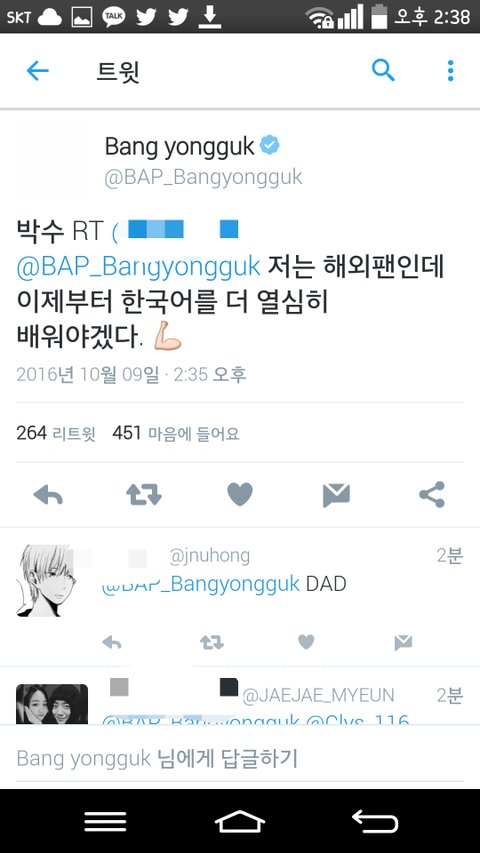This screenshot has width=480, height=853.
Task: Focus the 님에게 답글하기 reply field
Action: click(240, 758)
